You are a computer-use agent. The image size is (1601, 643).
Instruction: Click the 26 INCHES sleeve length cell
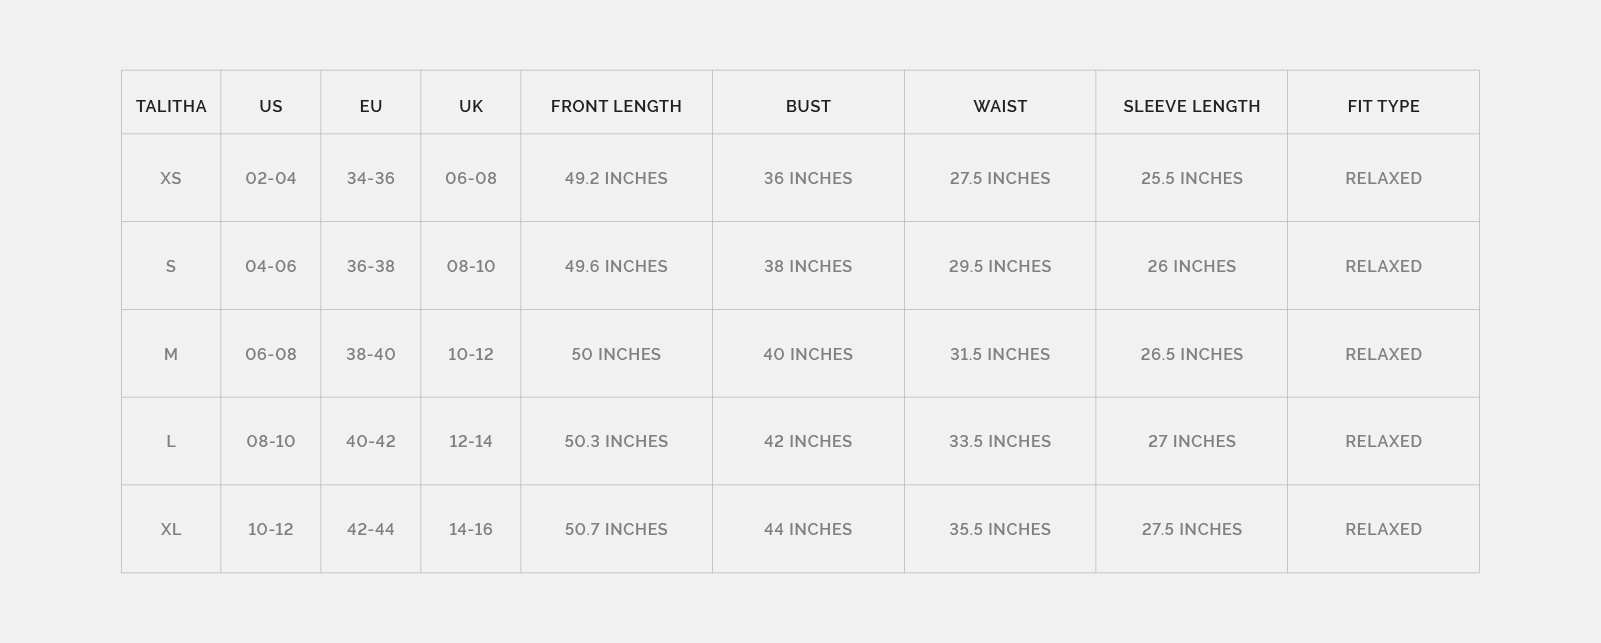[1191, 266]
